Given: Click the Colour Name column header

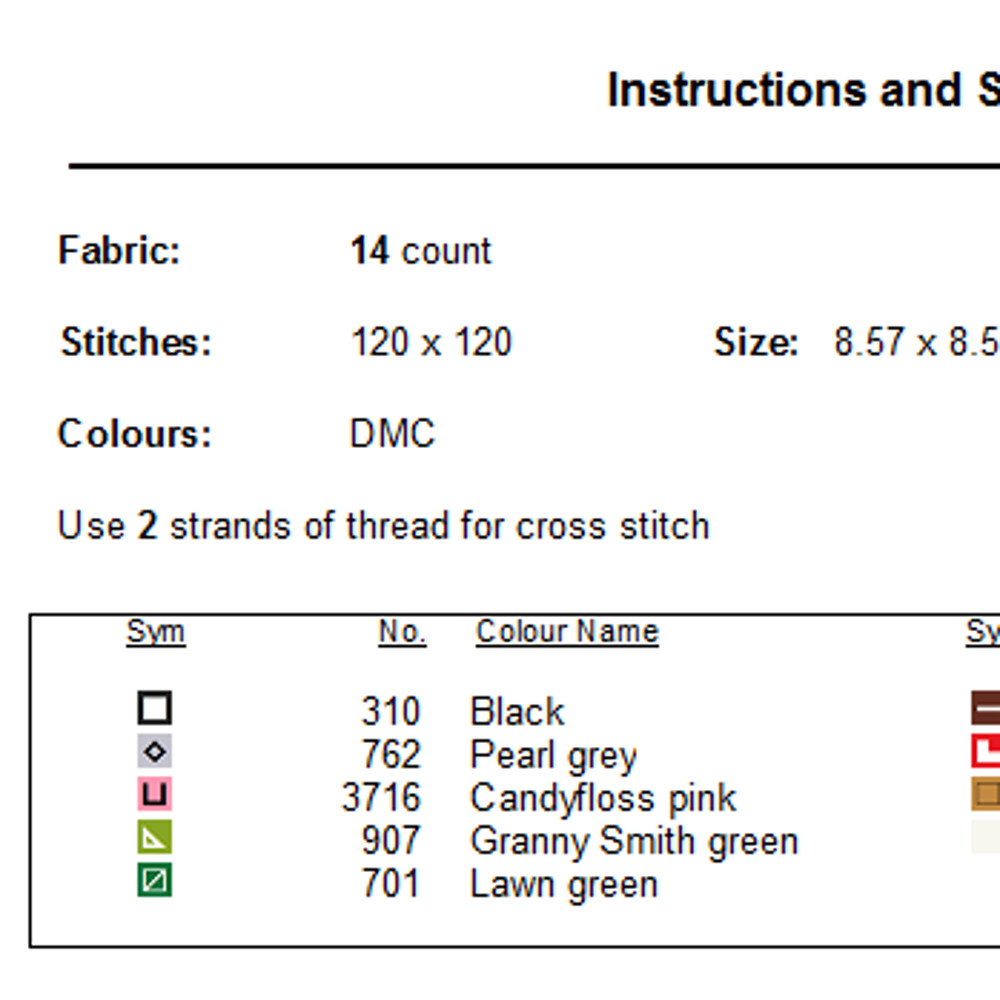Looking at the screenshot, I should tap(567, 632).
